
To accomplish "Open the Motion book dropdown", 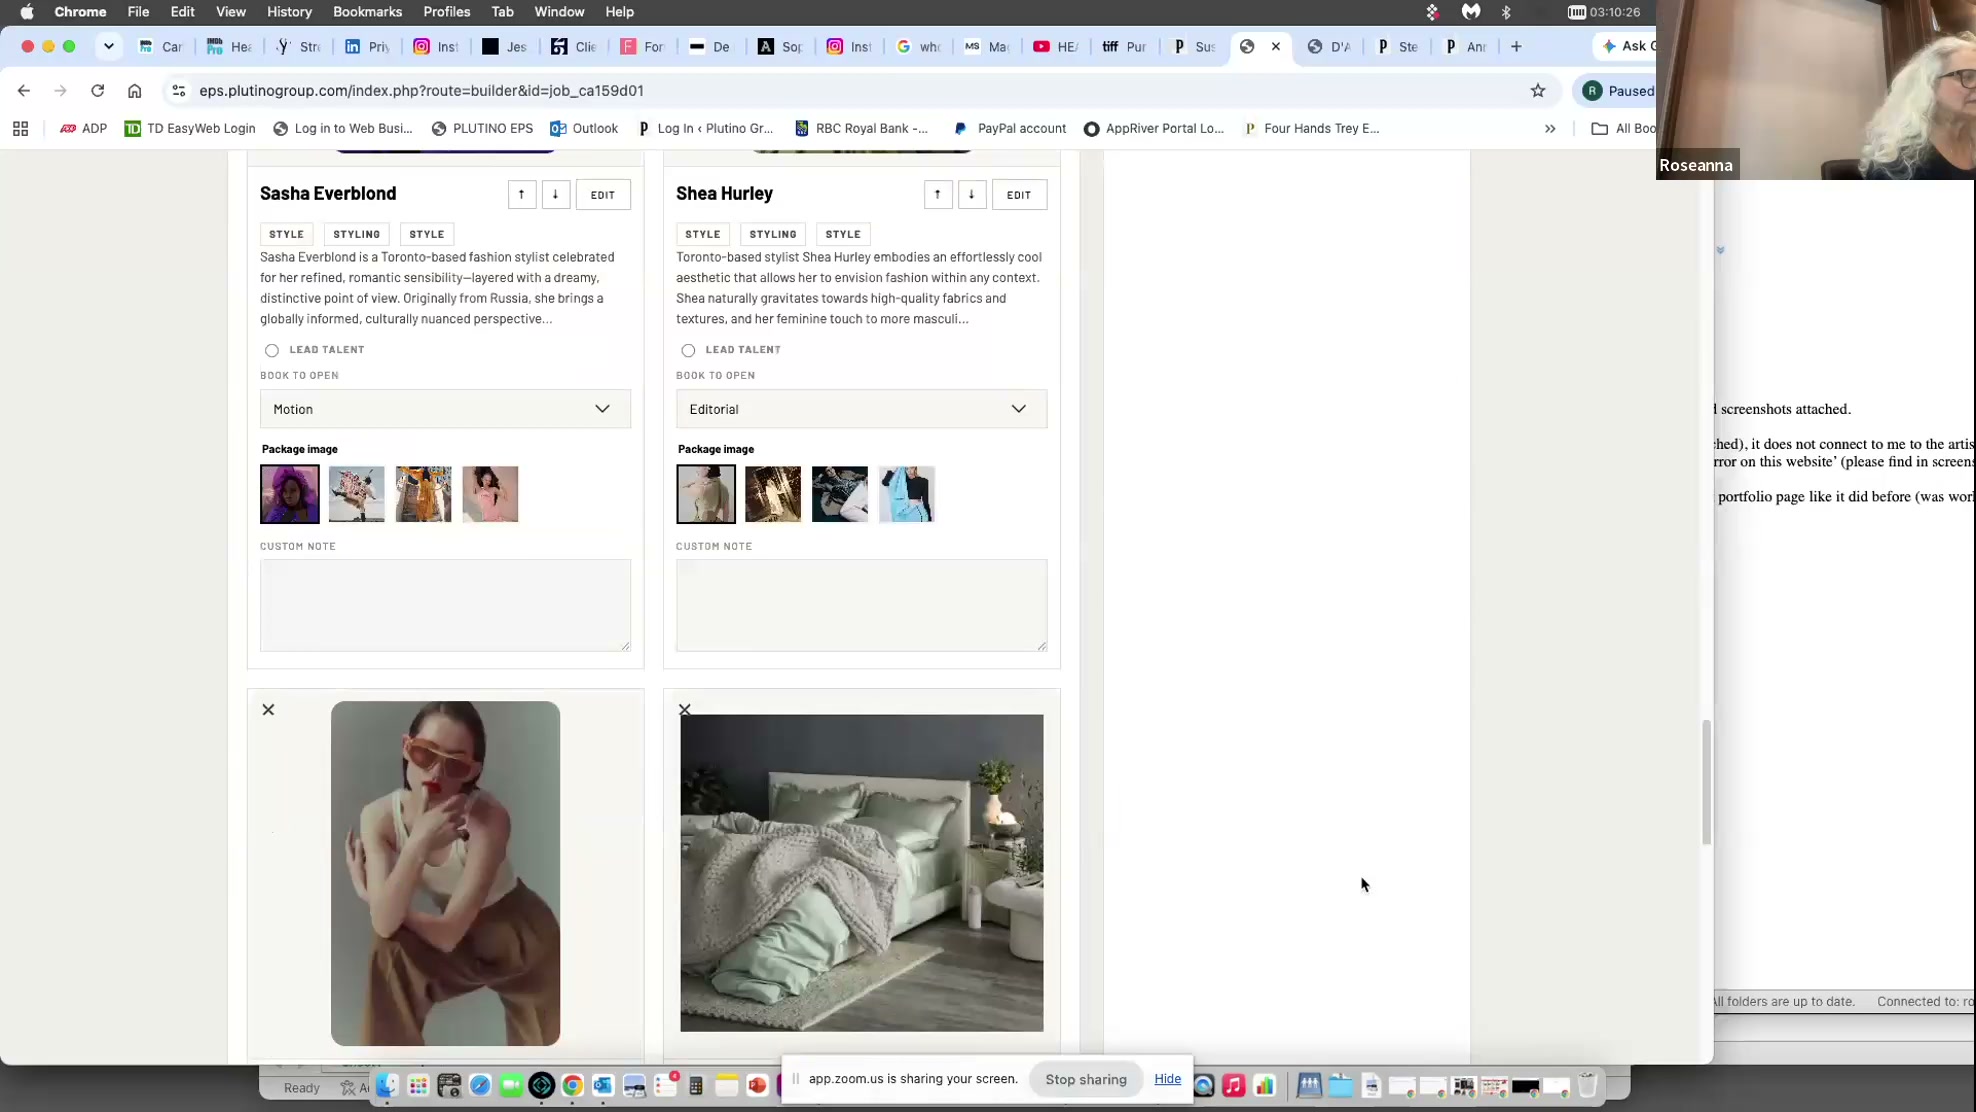I will (x=445, y=409).
